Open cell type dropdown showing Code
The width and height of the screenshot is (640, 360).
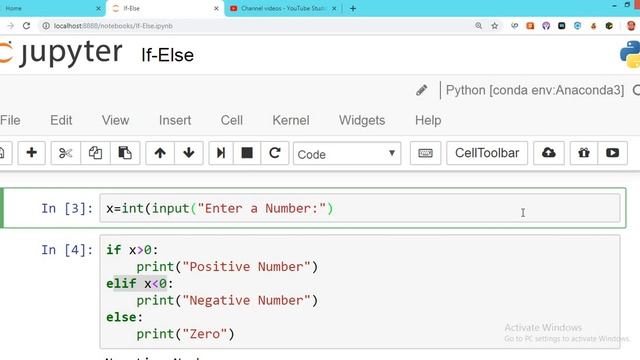click(x=347, y=153)
